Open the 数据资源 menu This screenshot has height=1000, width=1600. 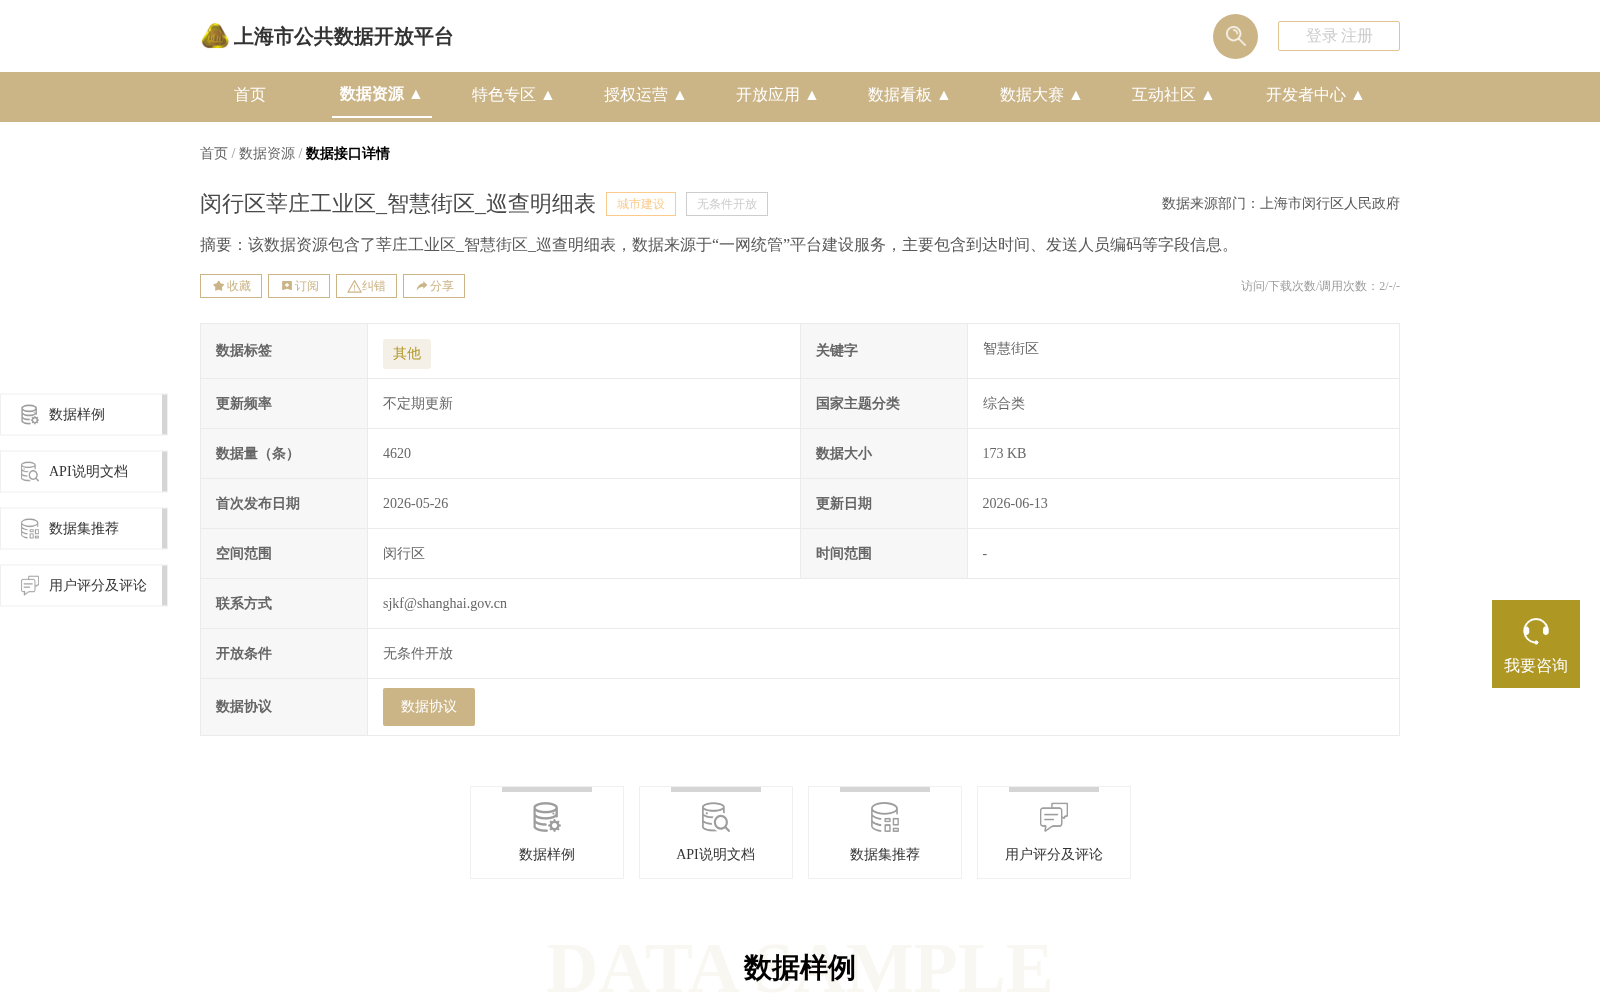[x=381, y=94]
